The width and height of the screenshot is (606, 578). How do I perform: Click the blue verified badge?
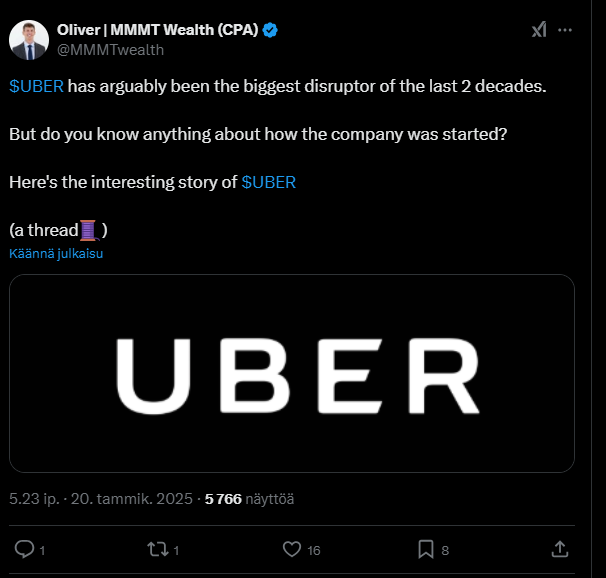point(270,30)
